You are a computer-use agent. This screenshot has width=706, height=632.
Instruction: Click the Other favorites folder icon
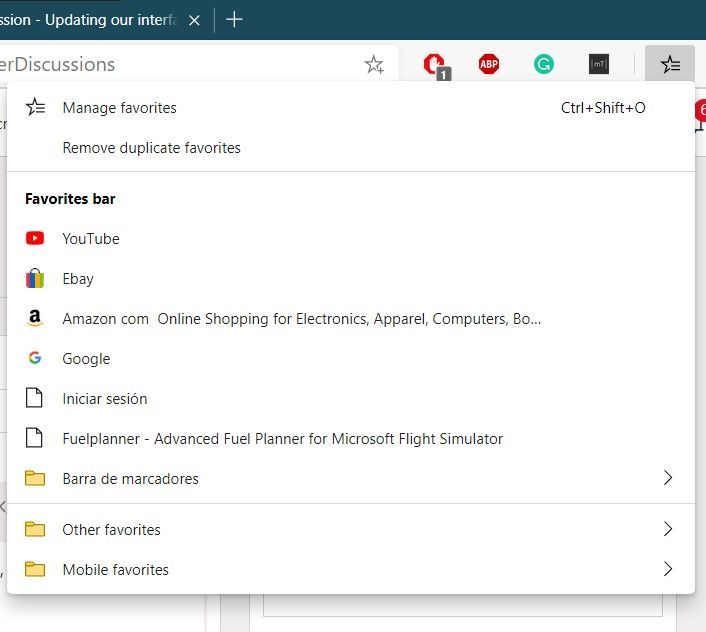point(35,529)
